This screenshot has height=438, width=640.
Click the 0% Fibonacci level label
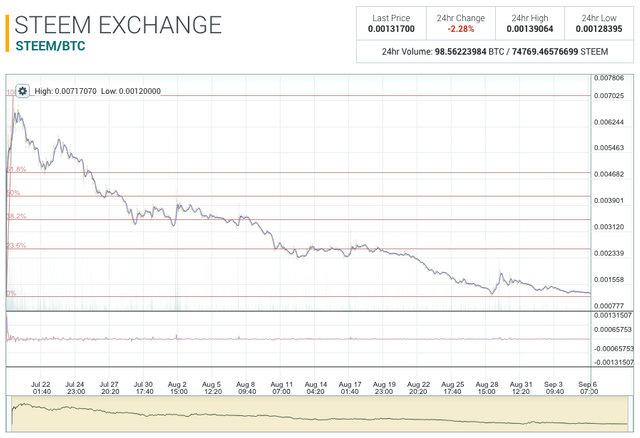11,293
